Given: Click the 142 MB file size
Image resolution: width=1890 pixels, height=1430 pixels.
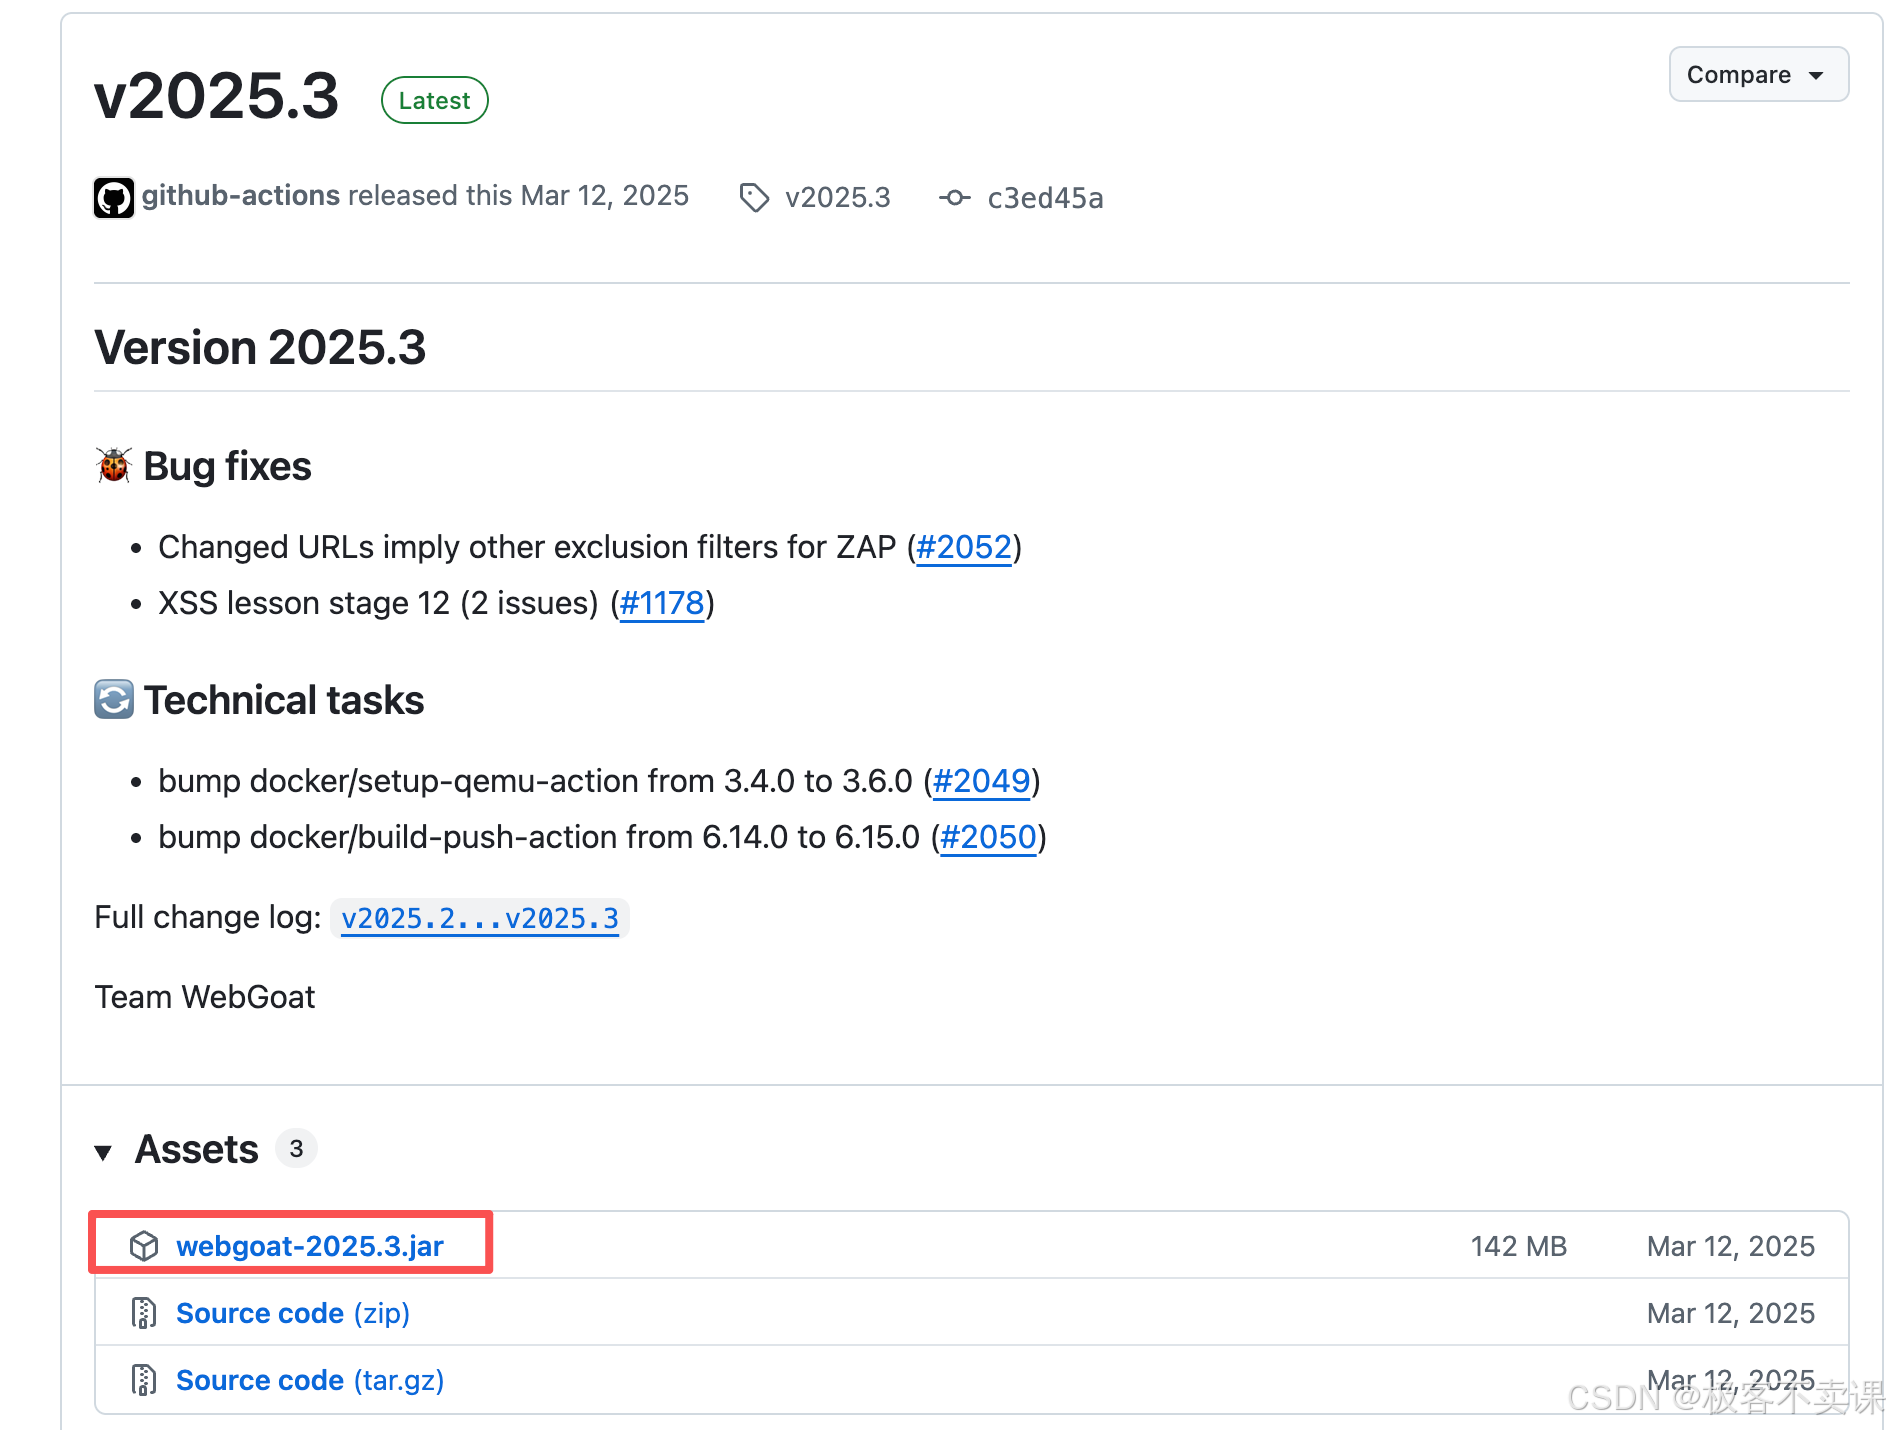Looking at the screenshot, I should click(x=1518, y=1246).
